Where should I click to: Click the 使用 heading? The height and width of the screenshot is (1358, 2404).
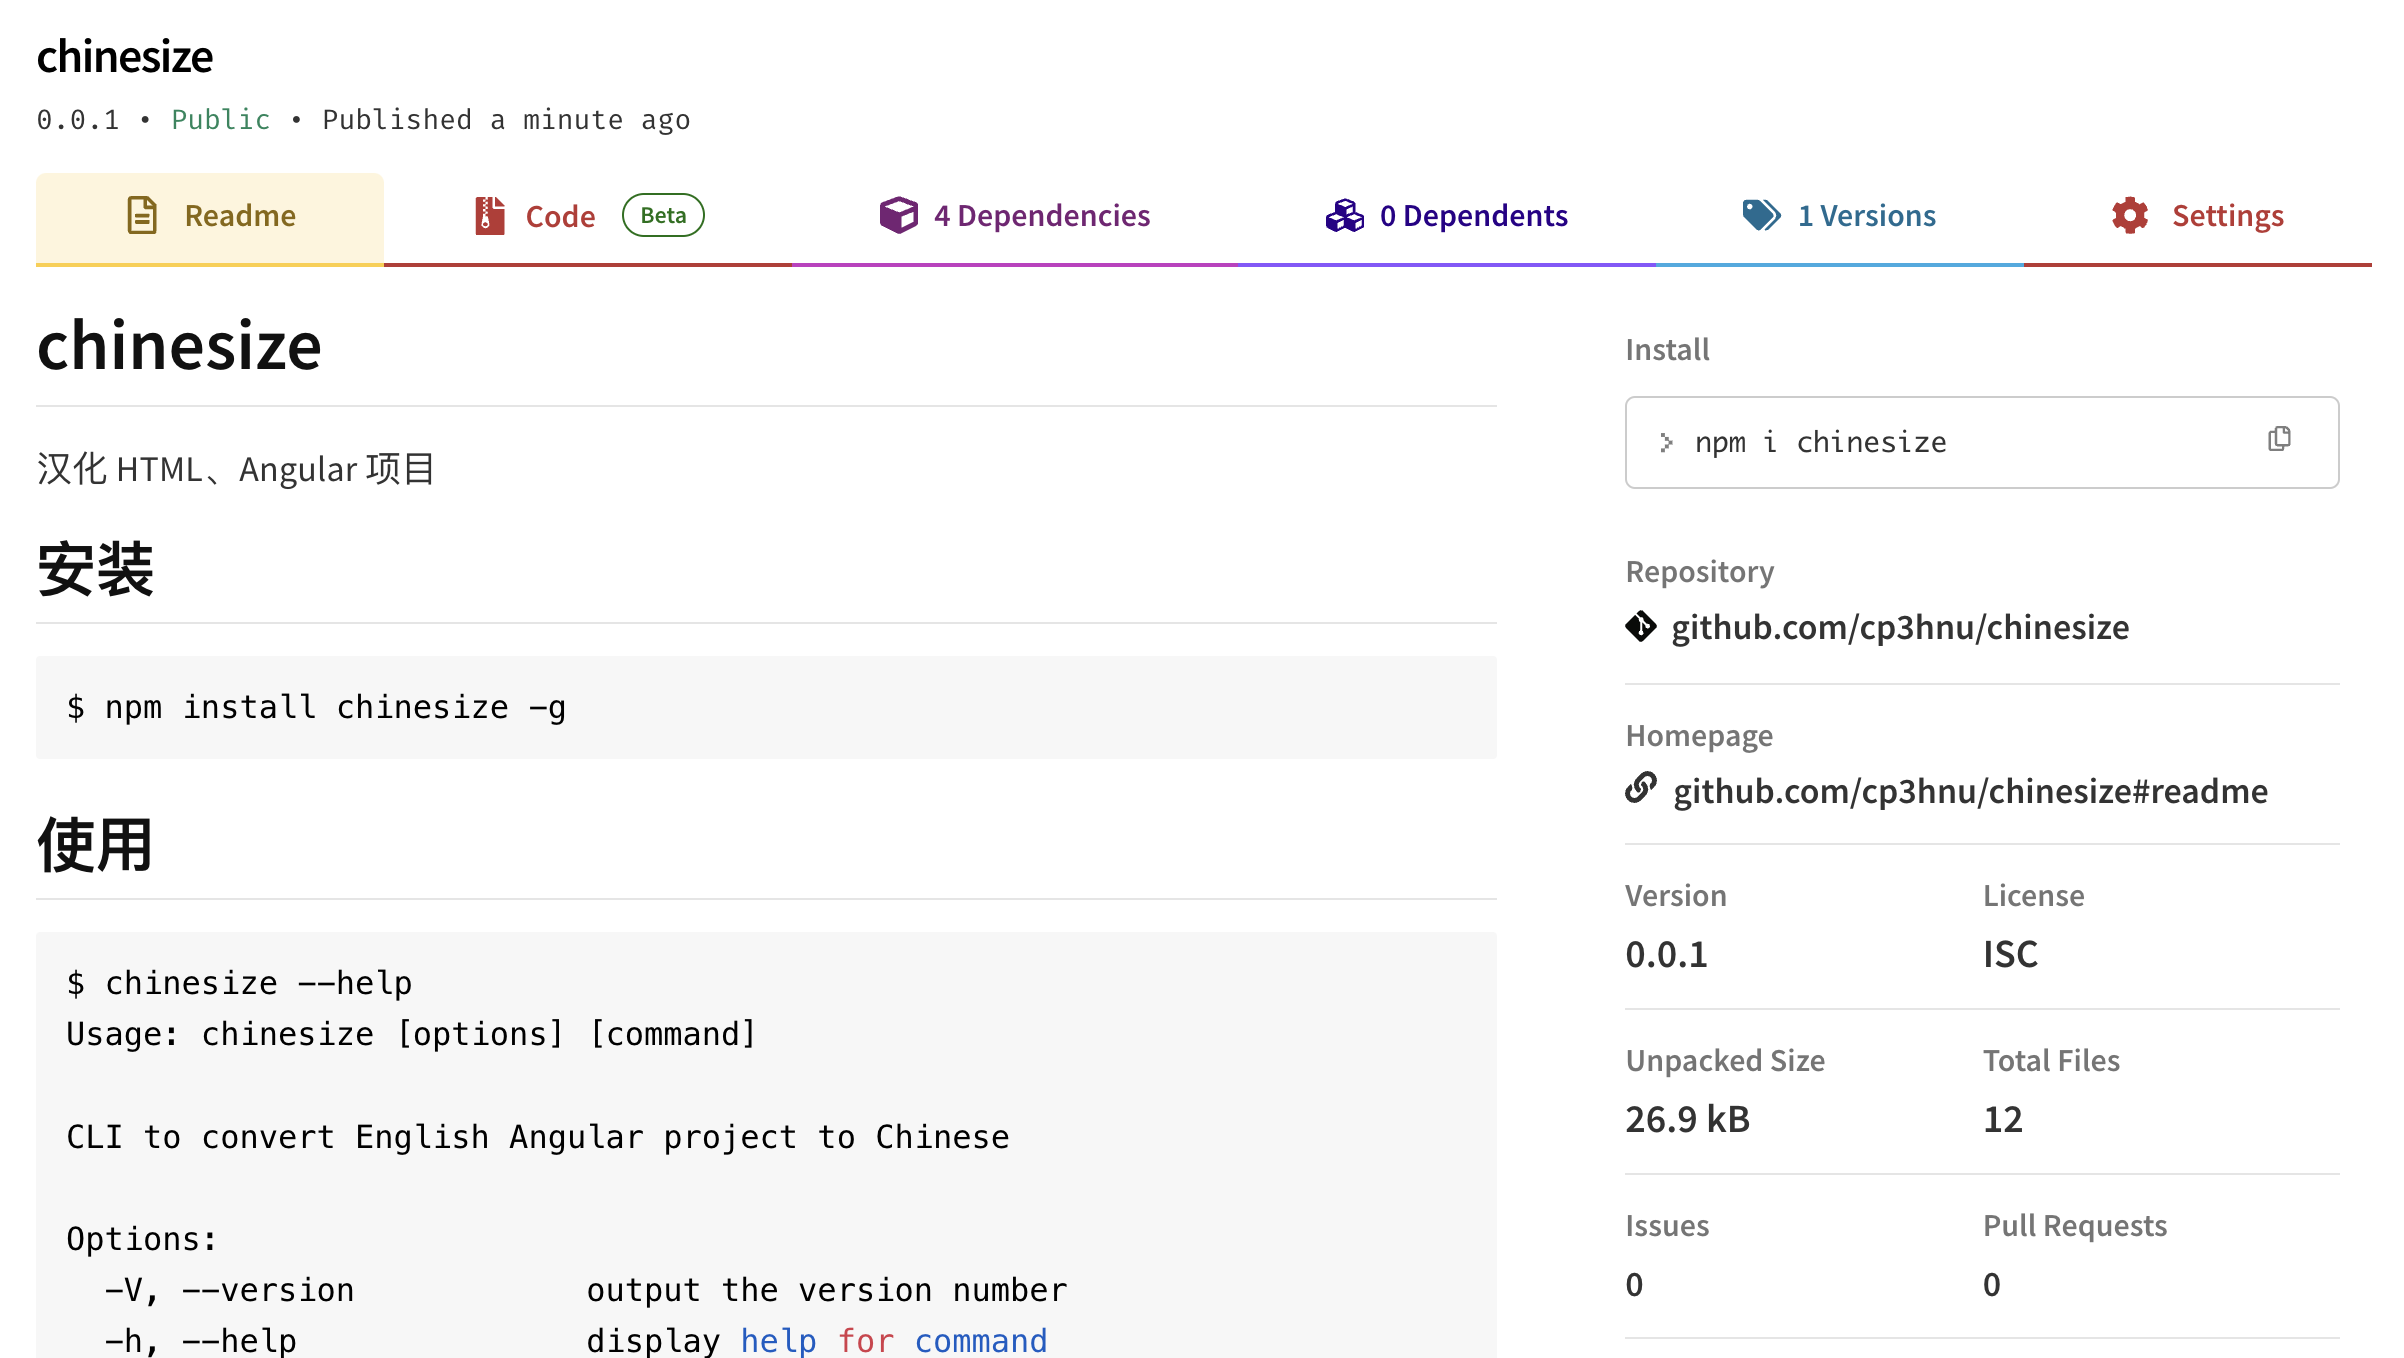(x=95, y=845)
